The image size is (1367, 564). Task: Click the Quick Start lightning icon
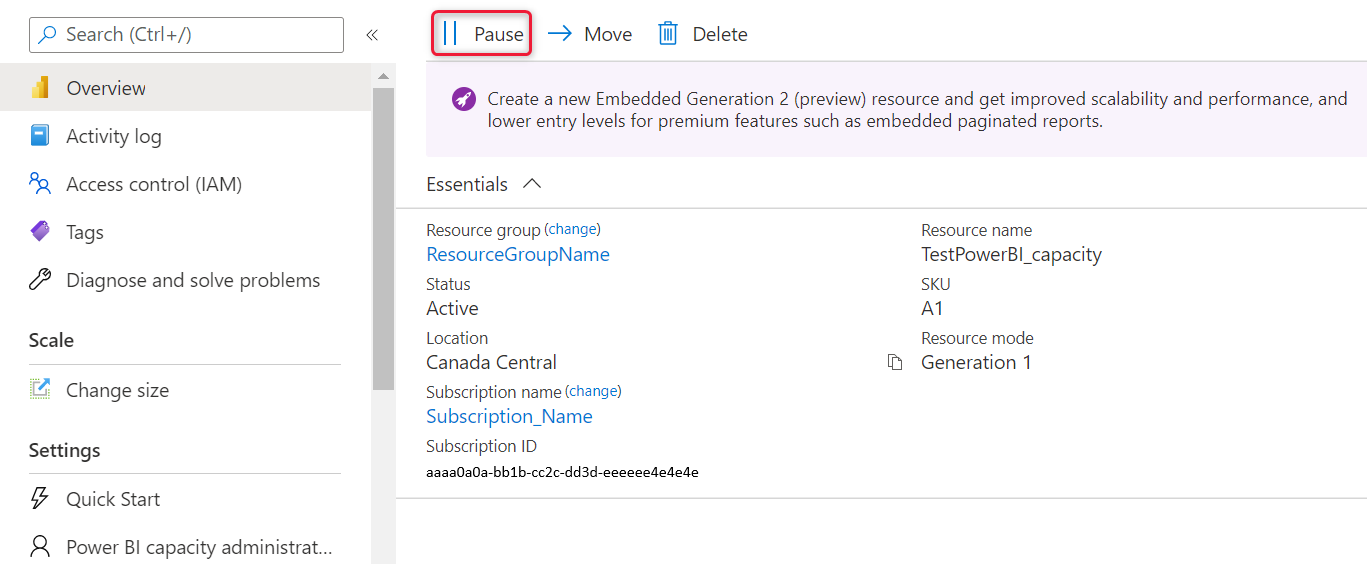point(40,499)
